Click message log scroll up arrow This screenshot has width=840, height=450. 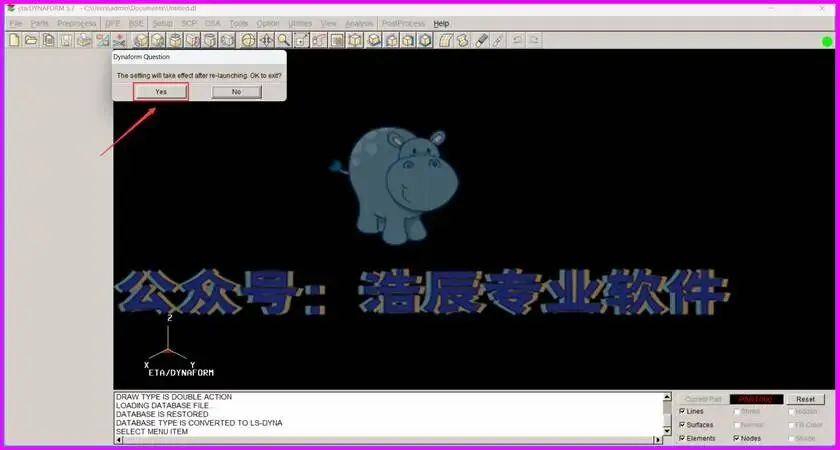pyautogui.click(x=667, y=397)
